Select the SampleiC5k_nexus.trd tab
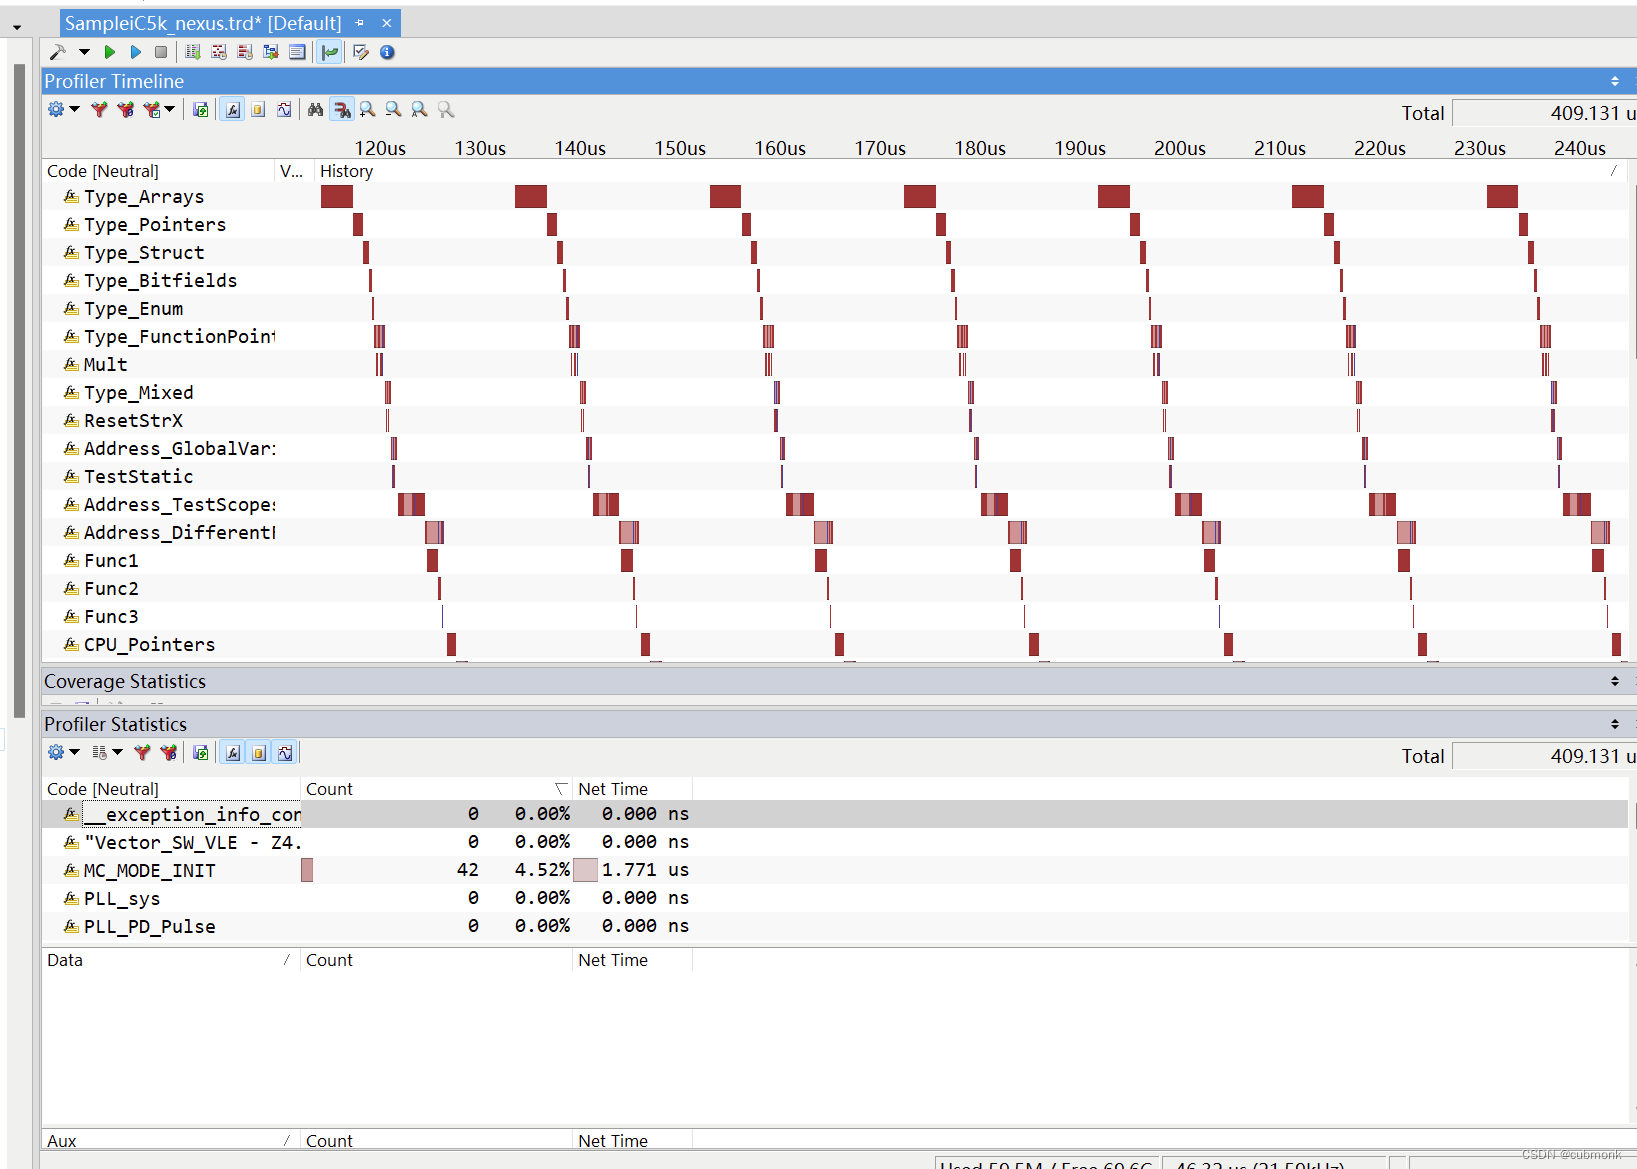 point(203,23)
